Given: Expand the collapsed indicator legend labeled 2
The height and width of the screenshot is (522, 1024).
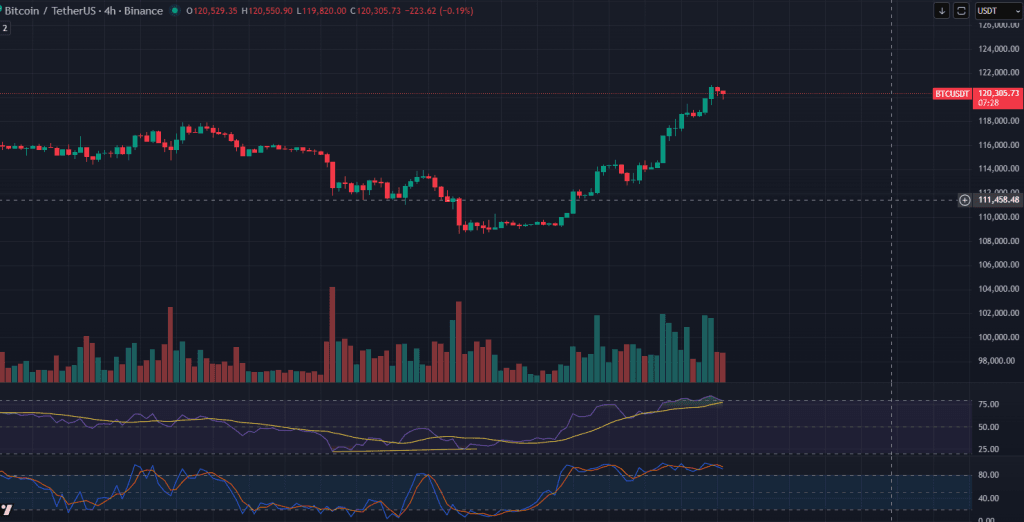Looking at the screenshot, I should 5,28.
